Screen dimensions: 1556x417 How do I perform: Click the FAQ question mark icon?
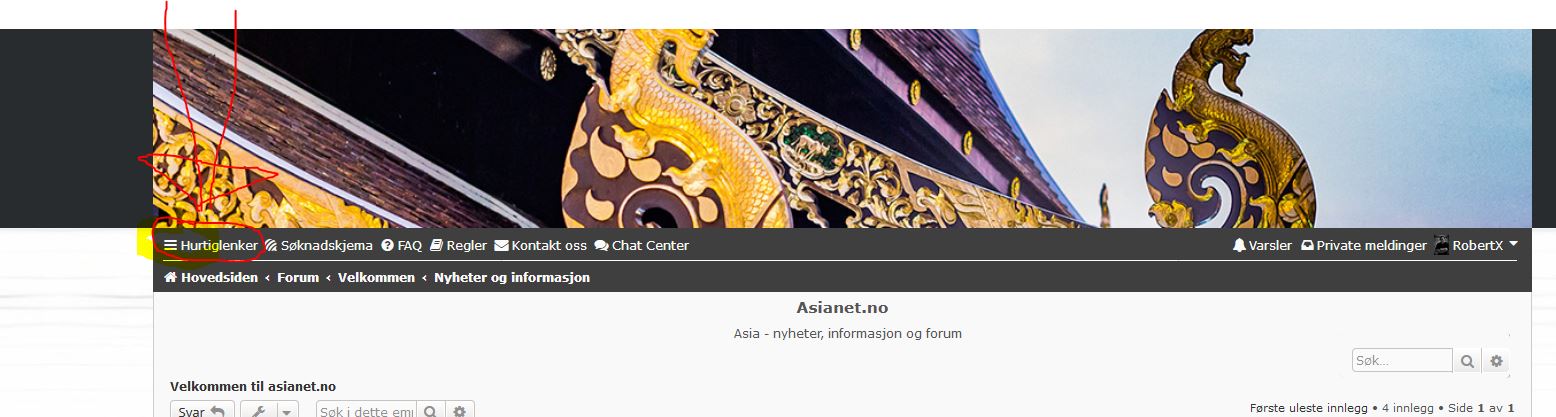point(387,245)
